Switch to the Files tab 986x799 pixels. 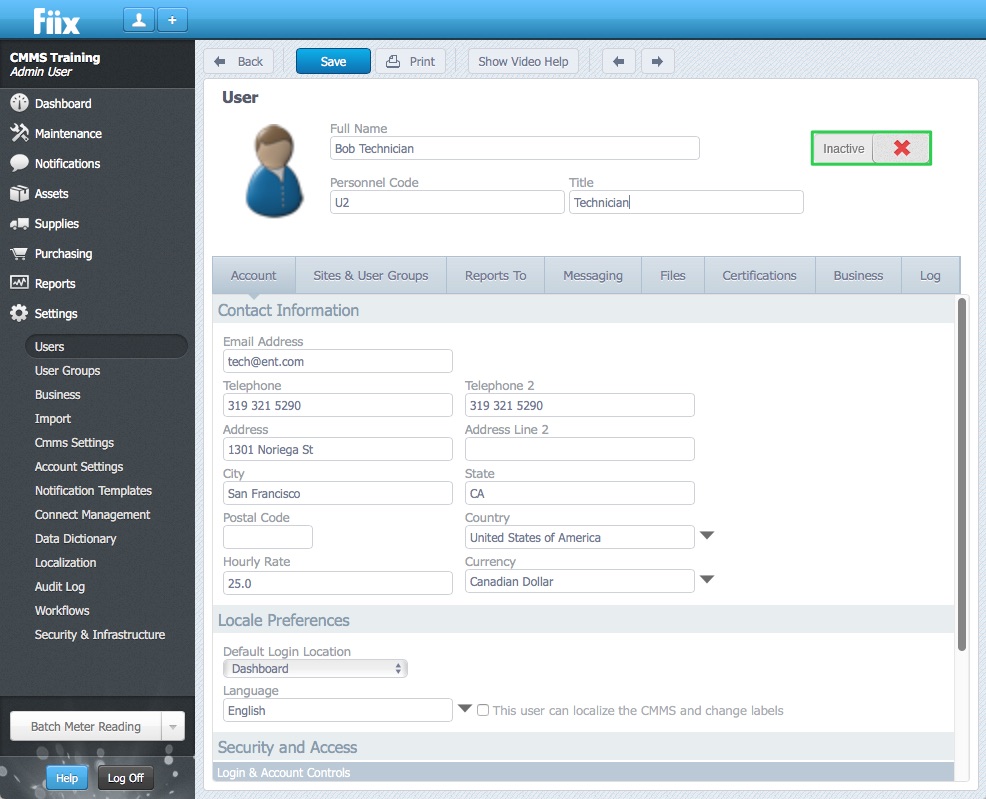point(673,275)
